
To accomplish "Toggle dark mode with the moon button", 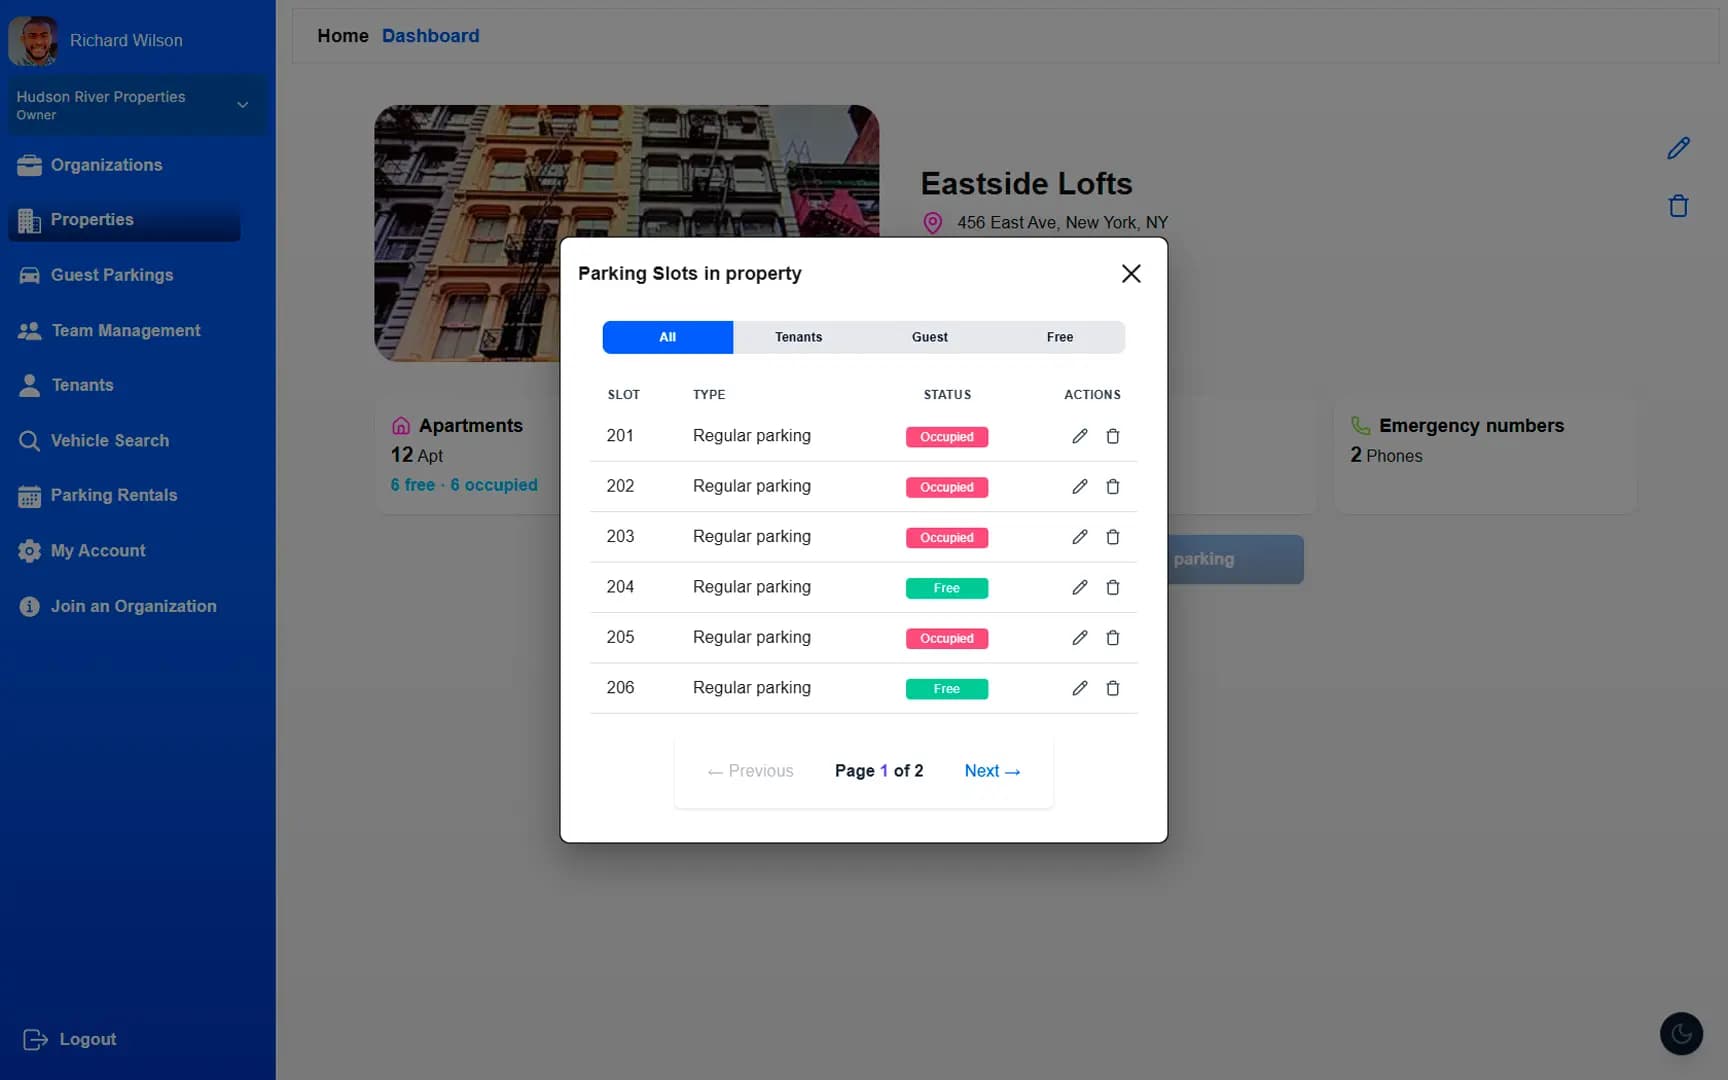I will coord(1681,1033).
